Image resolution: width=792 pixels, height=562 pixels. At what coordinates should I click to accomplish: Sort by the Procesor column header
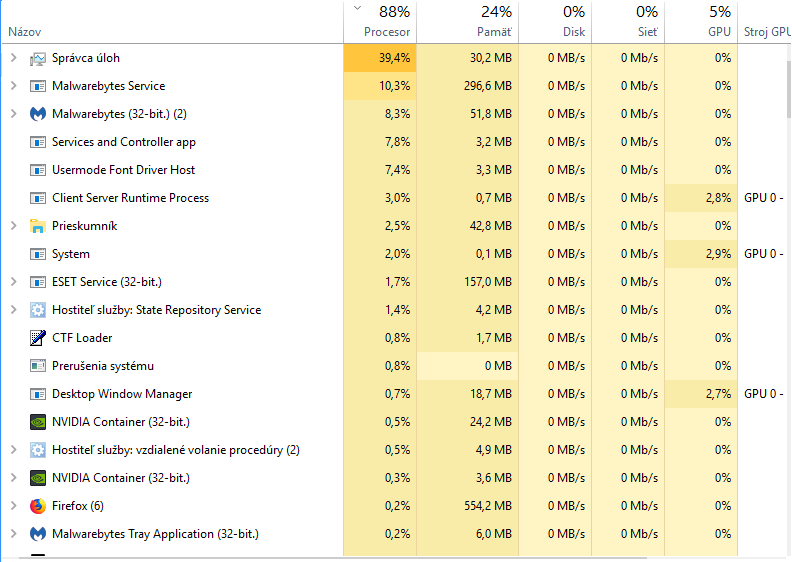point(380,23)
